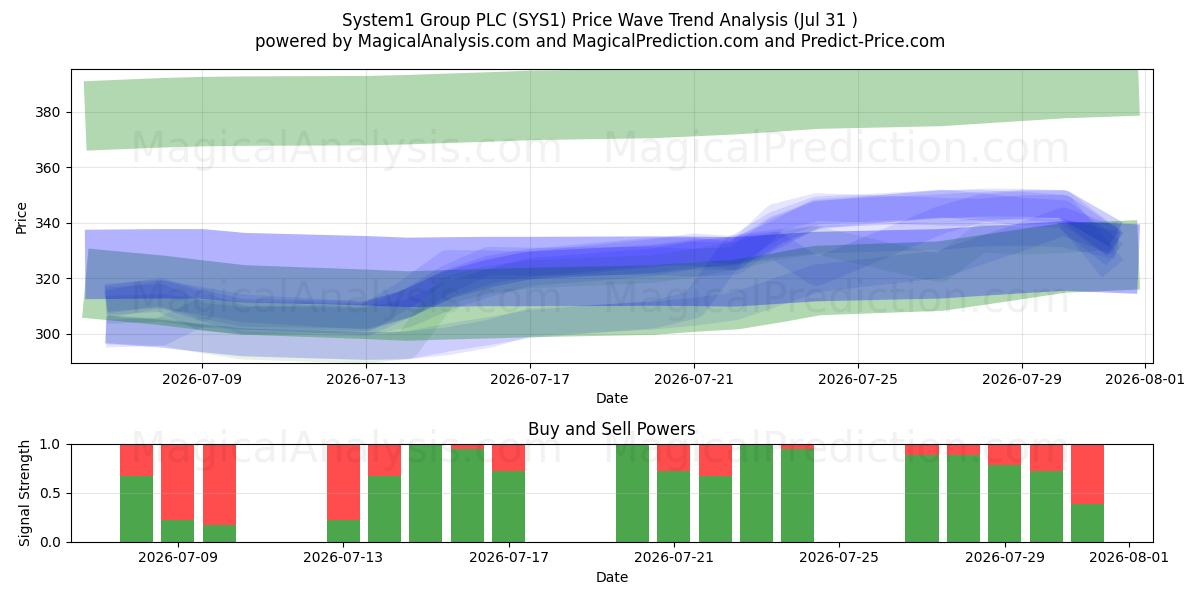This screenshot has width=1200, height=600.
Task: Click the 300 price axis tick label
Action: 50,334
